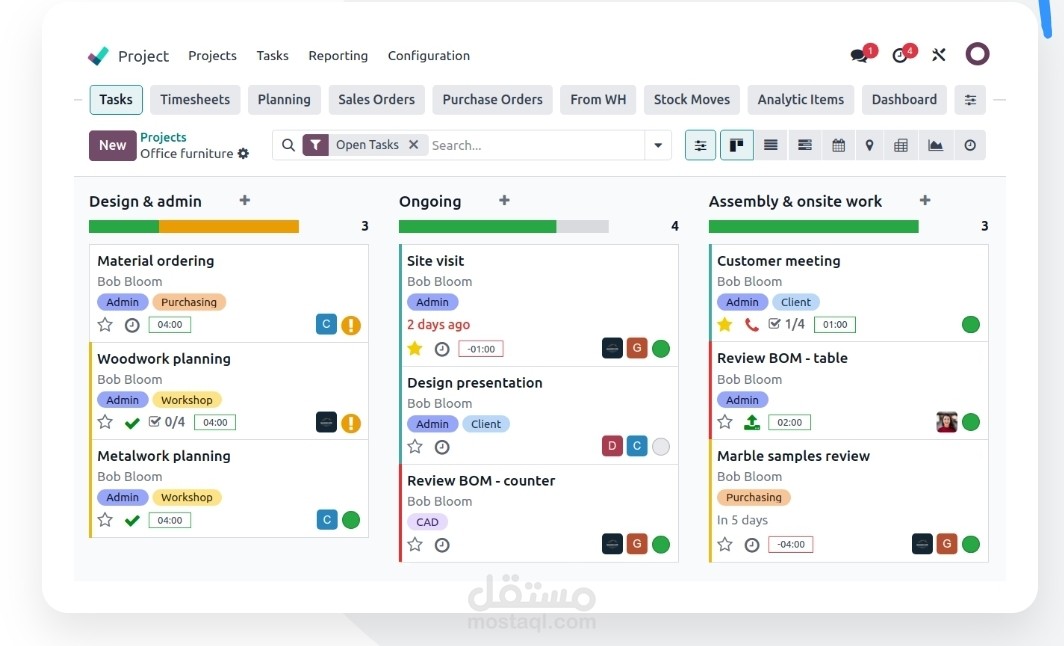The width and height of the screenshot is (1064, 646).
Task: Add task in Ongoing column
Action: 504,200
